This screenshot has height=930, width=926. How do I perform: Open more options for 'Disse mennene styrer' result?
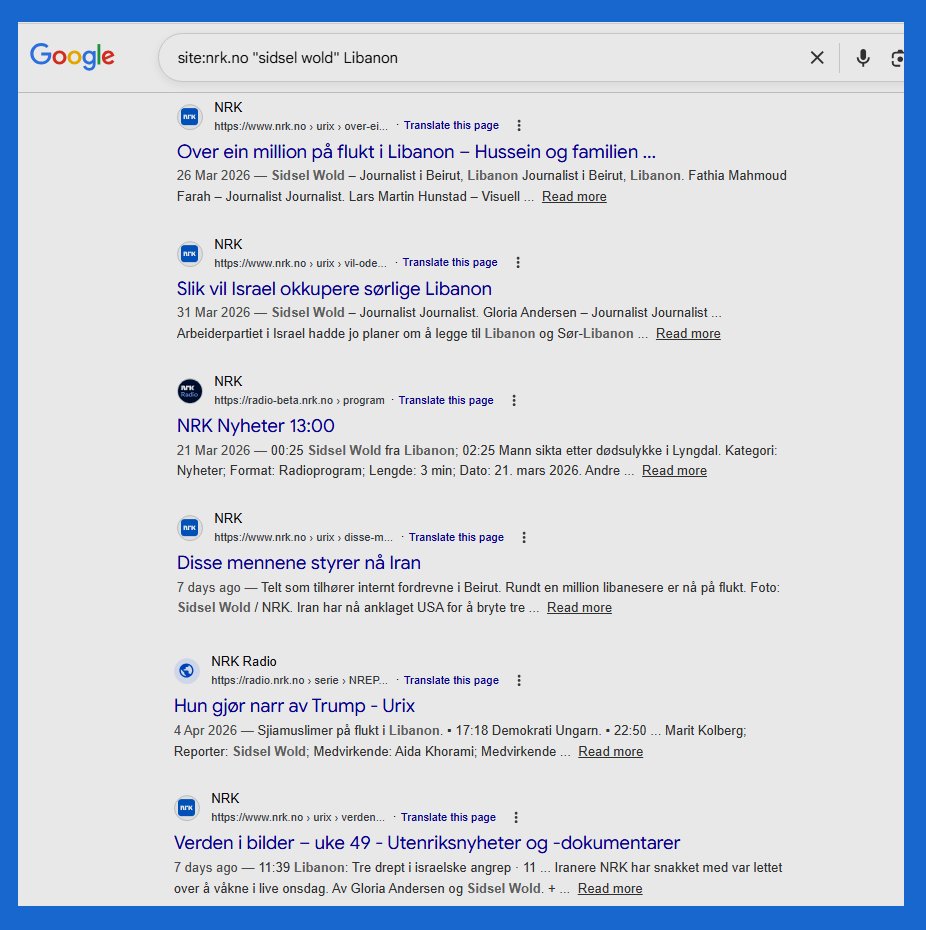point(524,537)
